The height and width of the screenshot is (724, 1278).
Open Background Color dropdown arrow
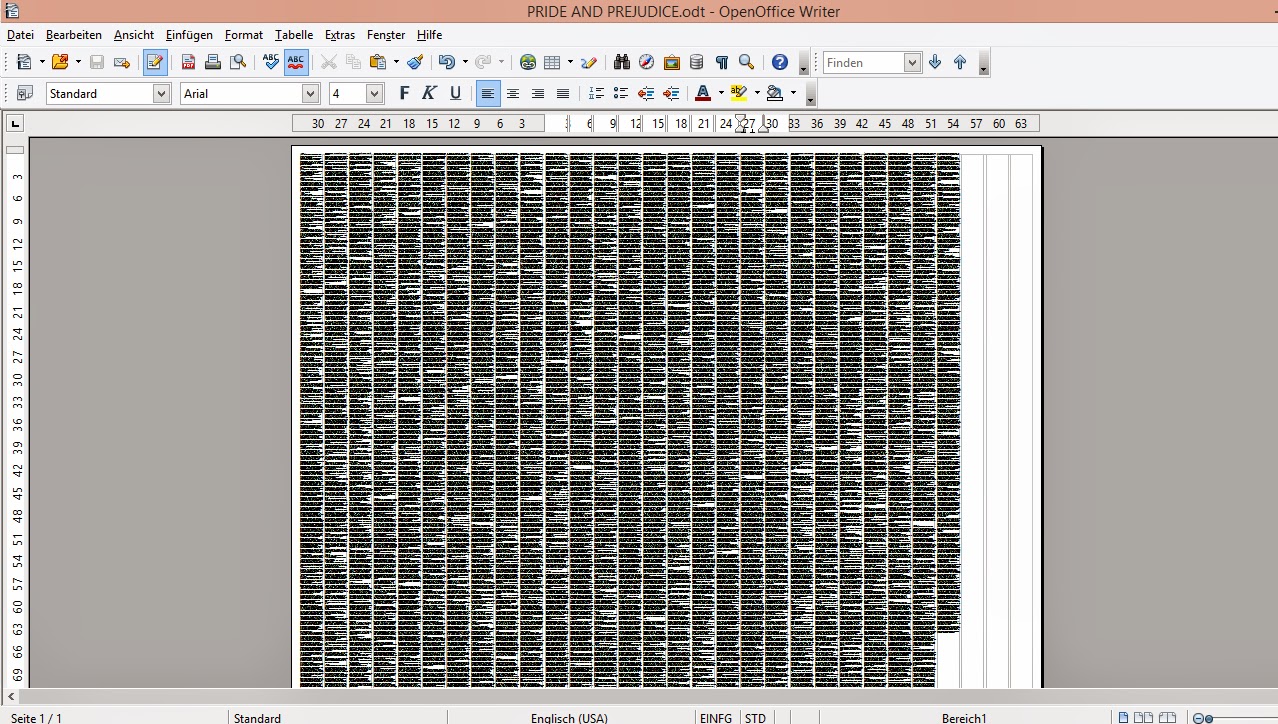coord(793,93)
